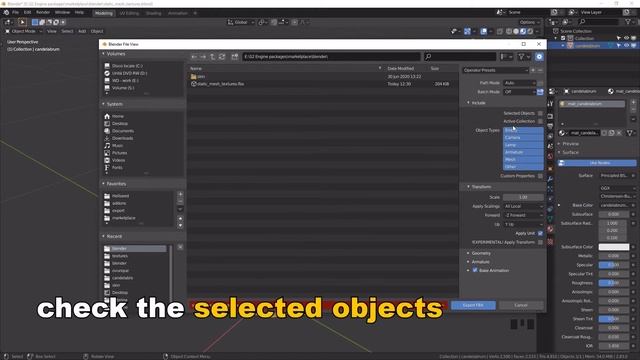Toggle Armature in Object Types list
Screen dimensions: 640x360
[x=523, y=152]
